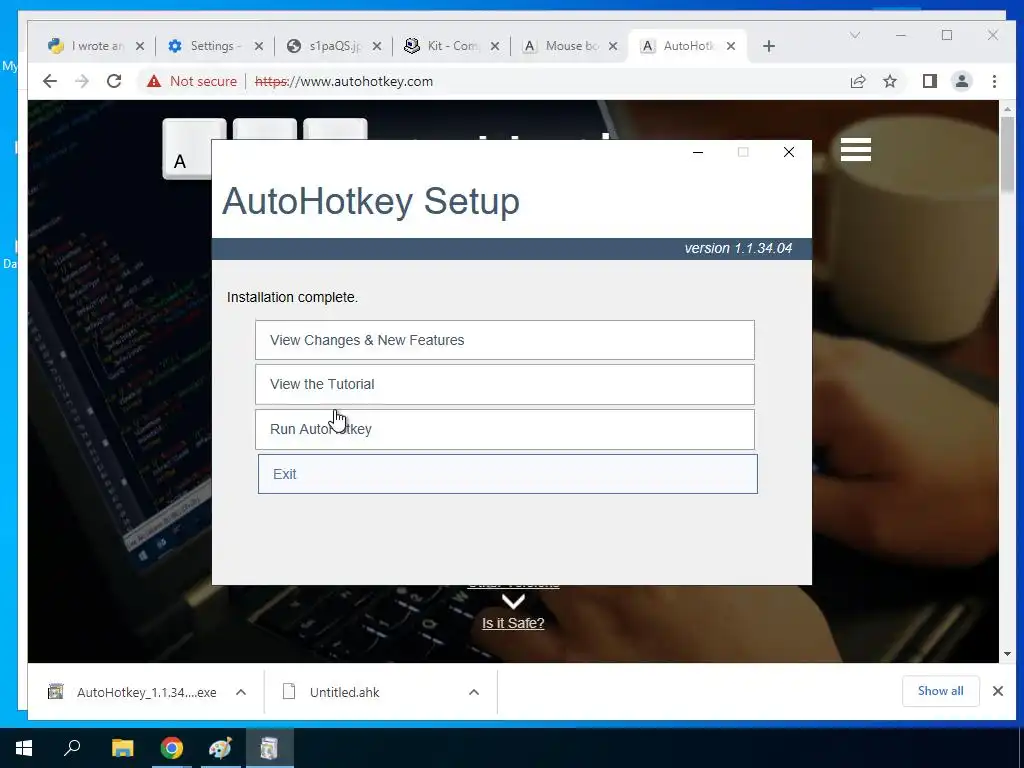Open Paint from taskbar
The width and height of the screenshot is (1024, 768).
pos(221,748)
